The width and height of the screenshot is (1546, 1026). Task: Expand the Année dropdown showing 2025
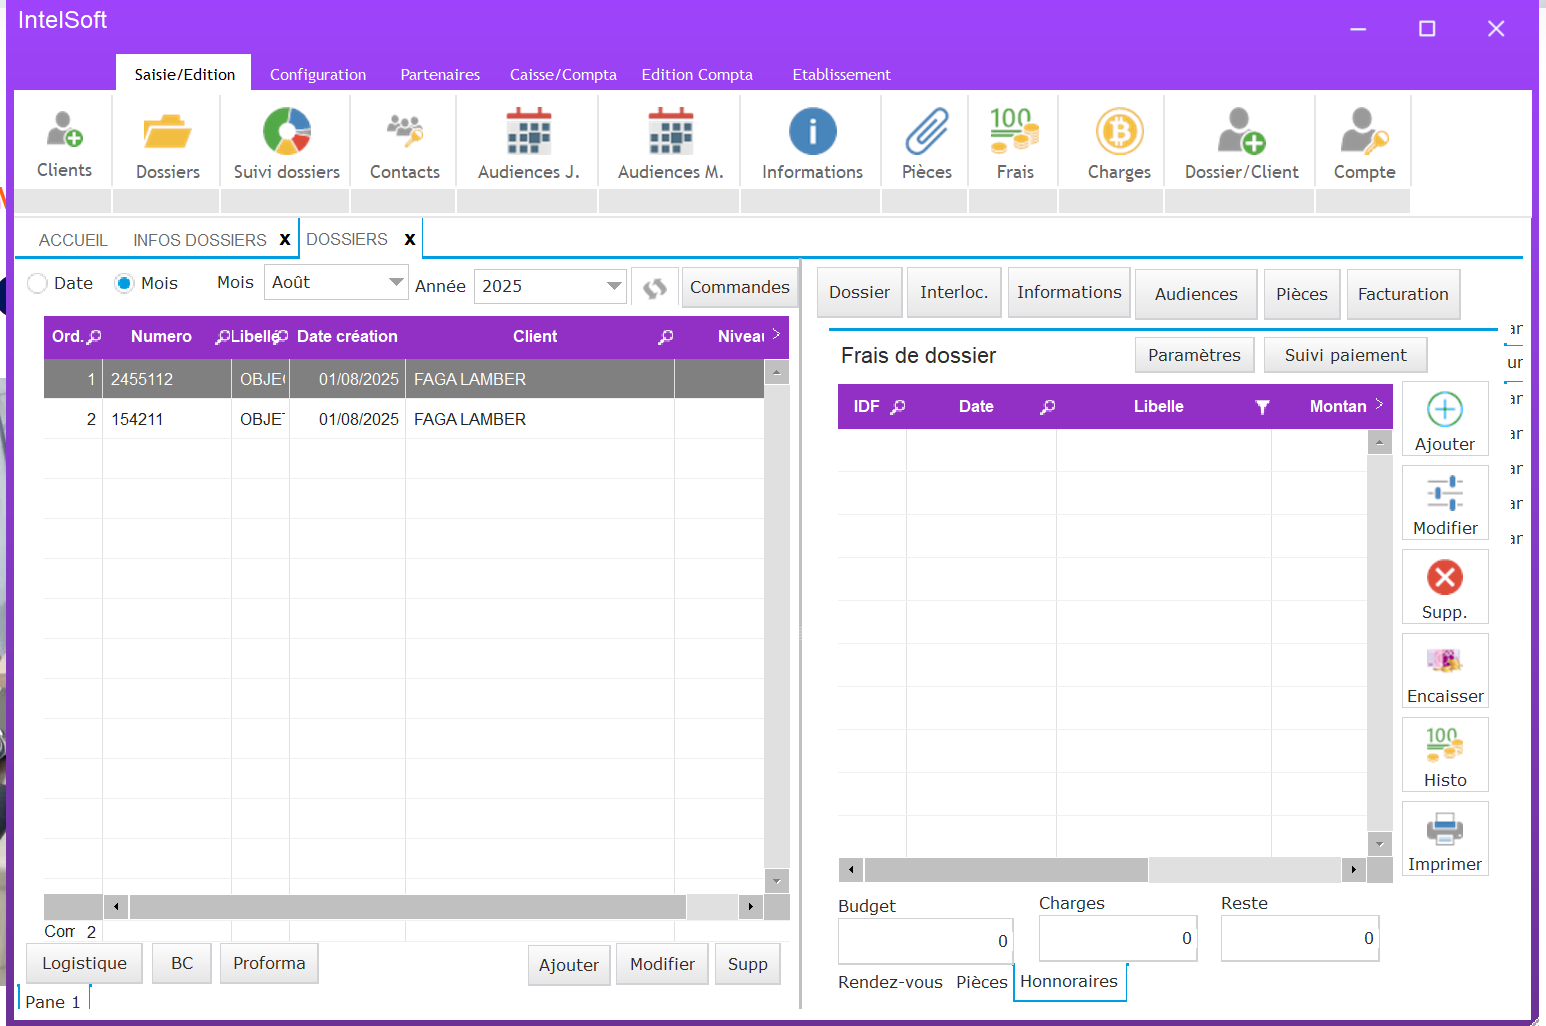click(614, 287)
